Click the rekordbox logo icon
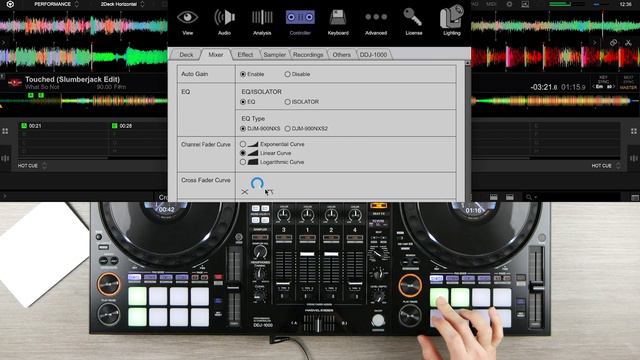Screen dimensions: 640x360 click(x=10, y=4)
